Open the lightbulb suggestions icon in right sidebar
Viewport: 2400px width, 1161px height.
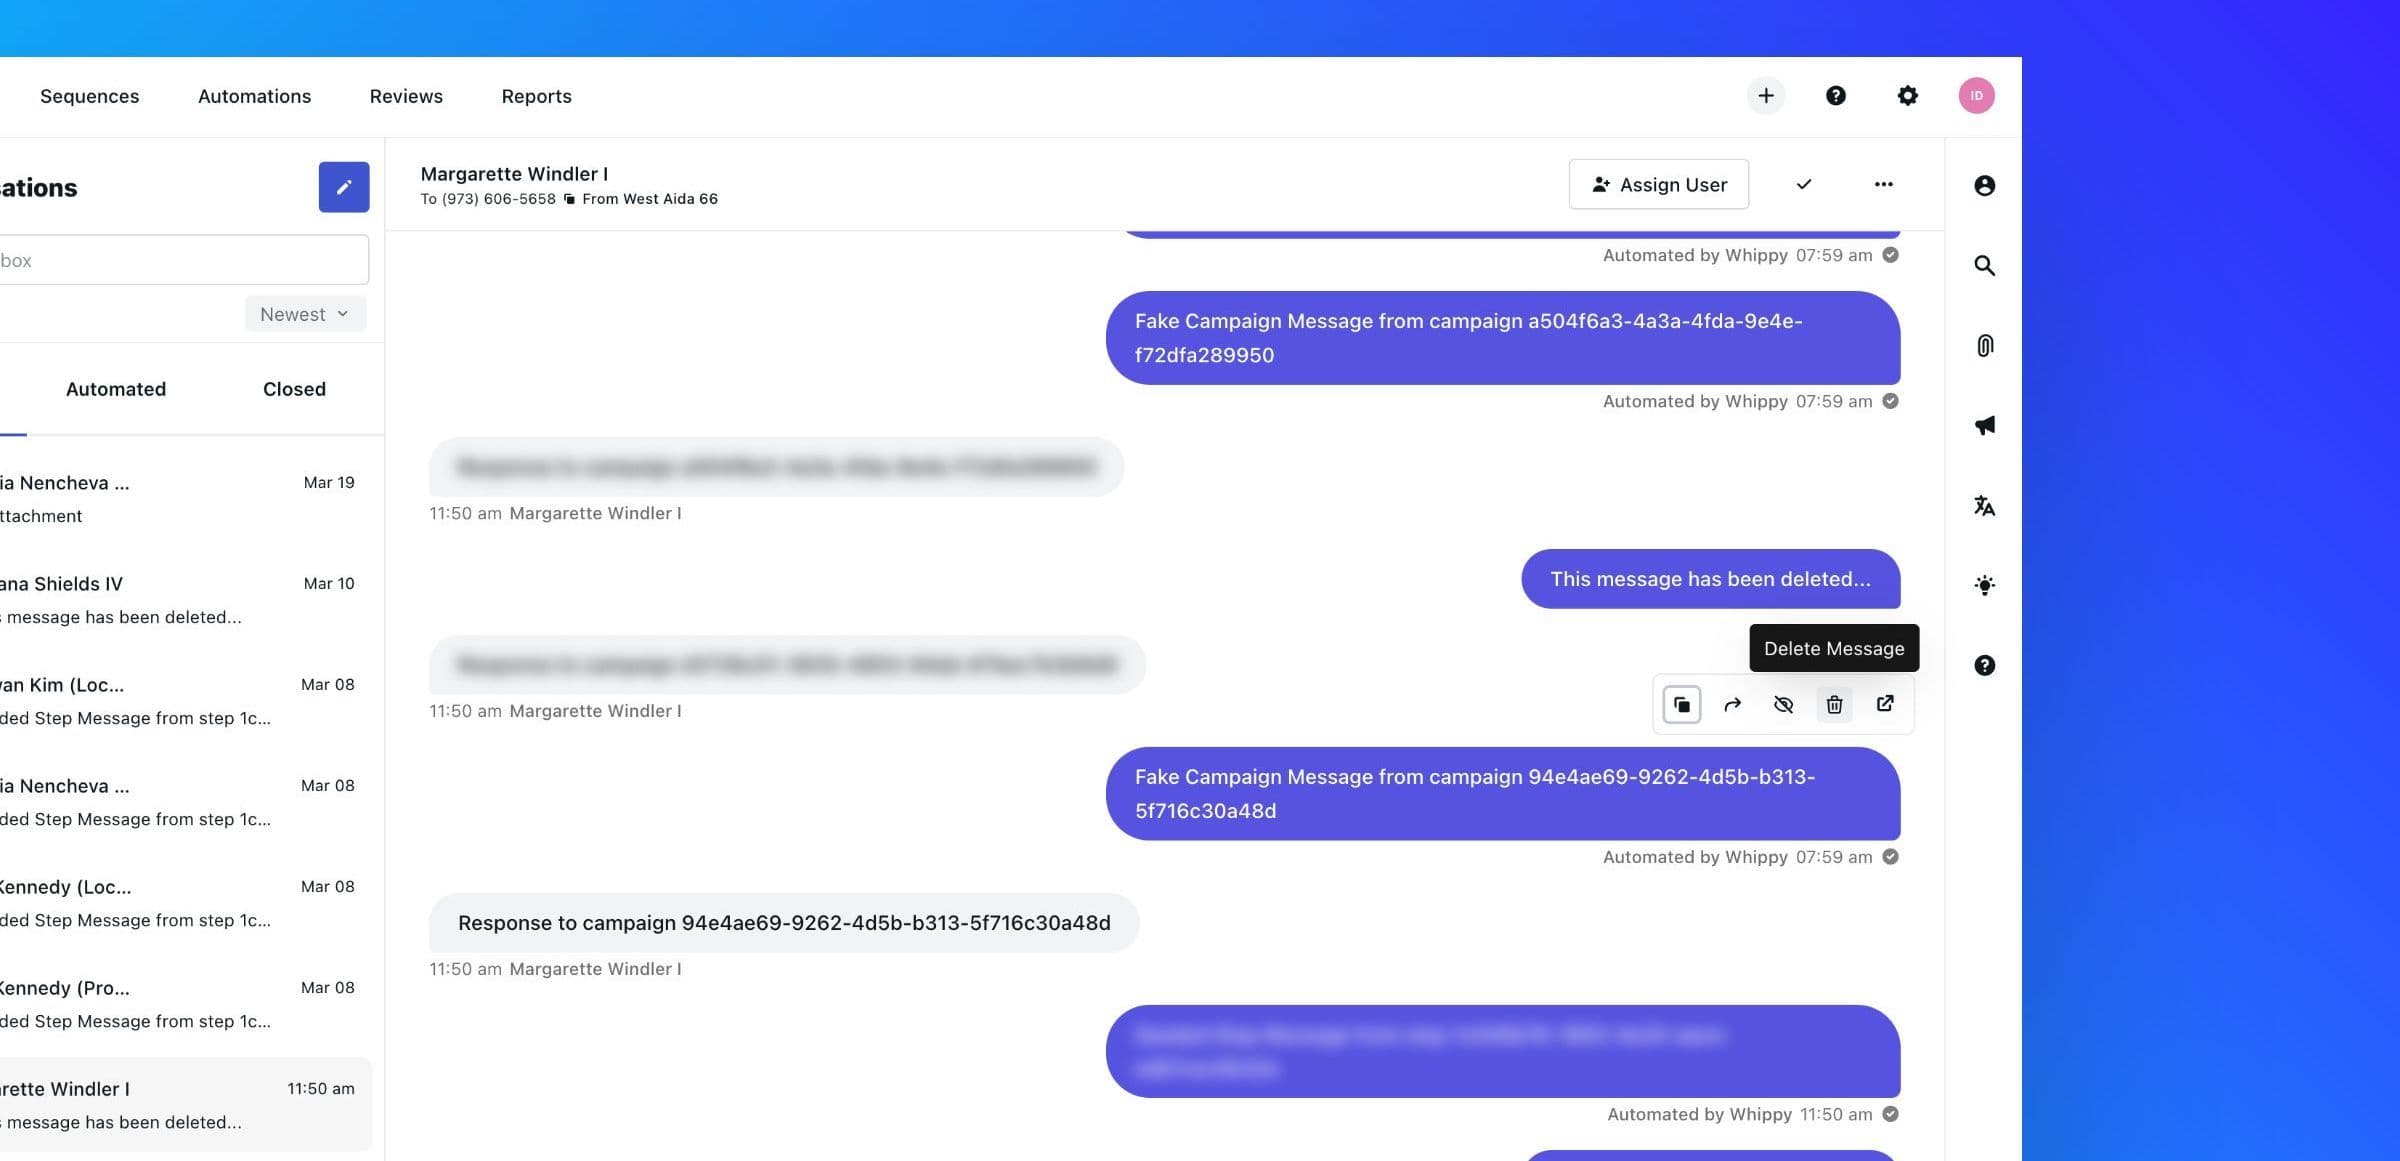[1984, 585]
